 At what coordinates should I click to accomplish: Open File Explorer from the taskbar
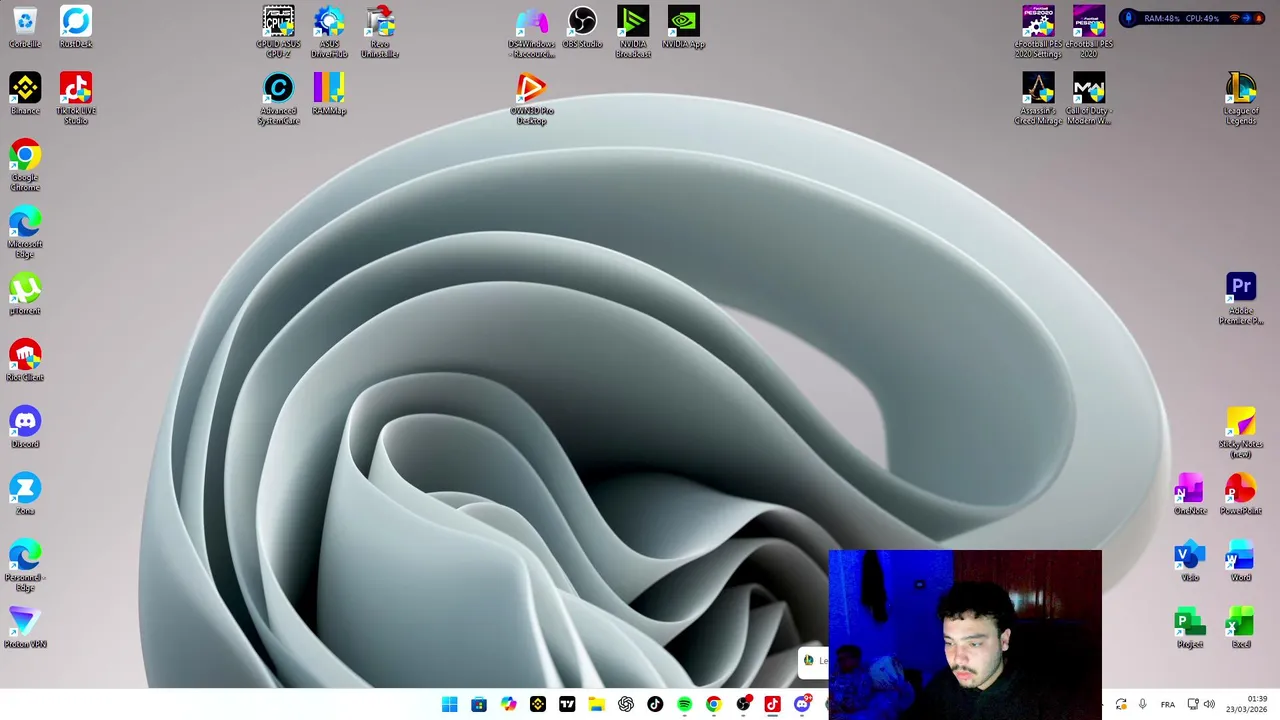click(x=596, y=705)
